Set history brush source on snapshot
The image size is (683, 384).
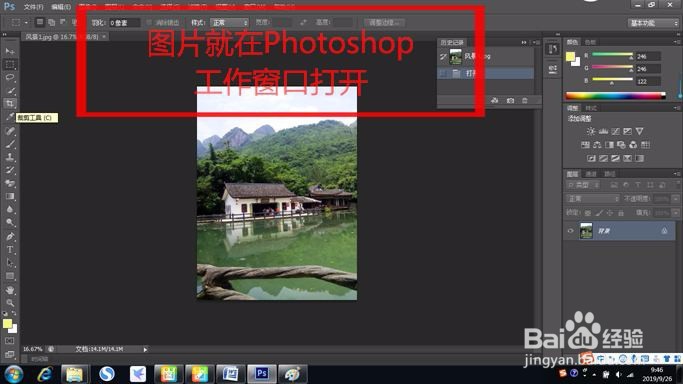pos(443,57)
